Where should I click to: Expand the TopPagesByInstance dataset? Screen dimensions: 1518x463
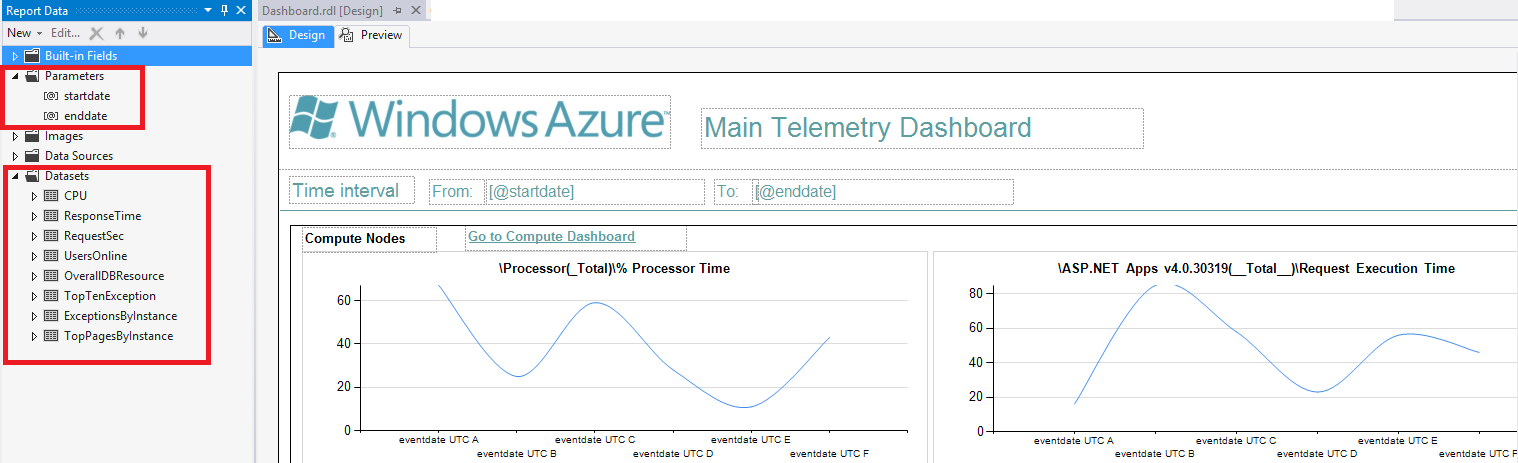(34, 336)
